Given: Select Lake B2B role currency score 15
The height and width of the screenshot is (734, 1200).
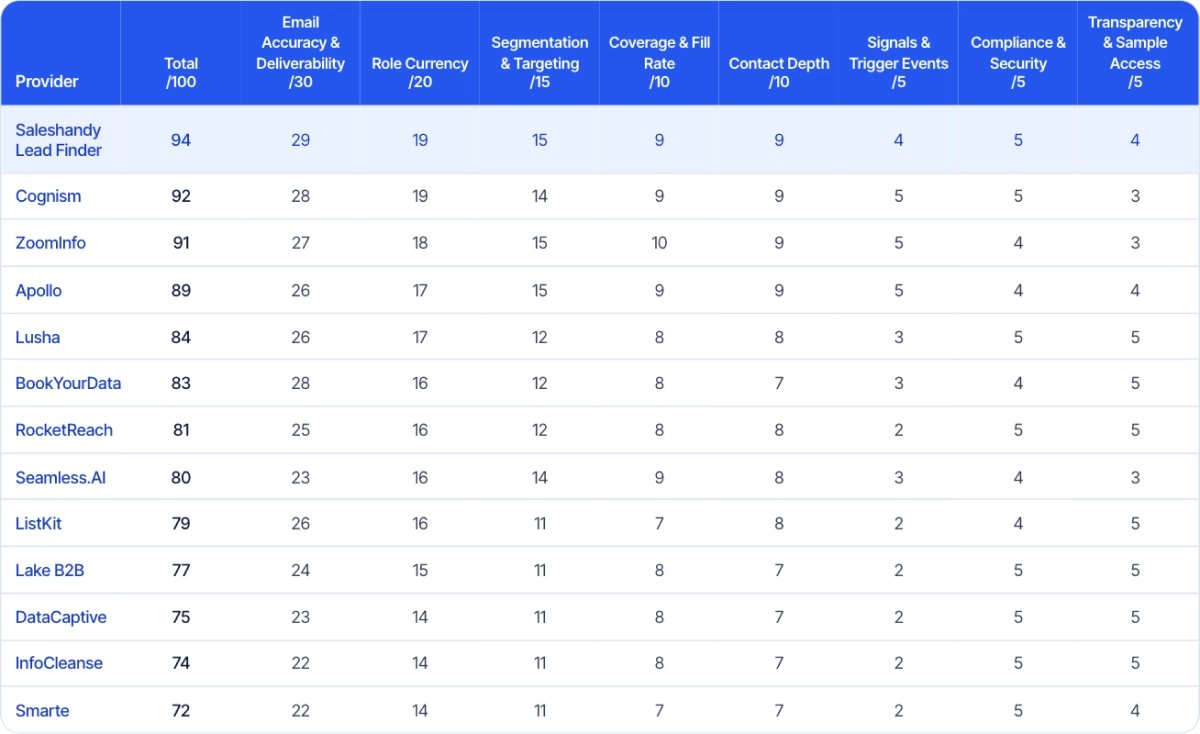Looking at the screenshot, I should [x=420, y=570].
